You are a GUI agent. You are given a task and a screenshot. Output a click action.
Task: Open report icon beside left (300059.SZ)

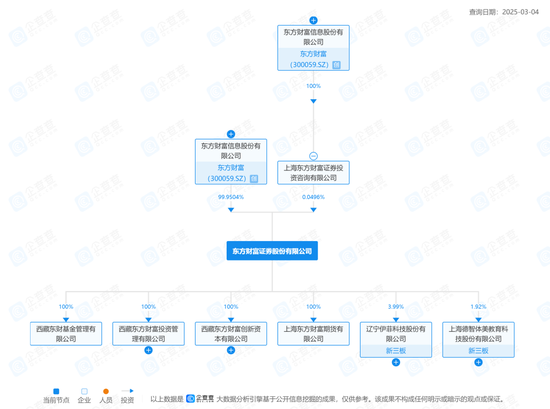point(254,179)
